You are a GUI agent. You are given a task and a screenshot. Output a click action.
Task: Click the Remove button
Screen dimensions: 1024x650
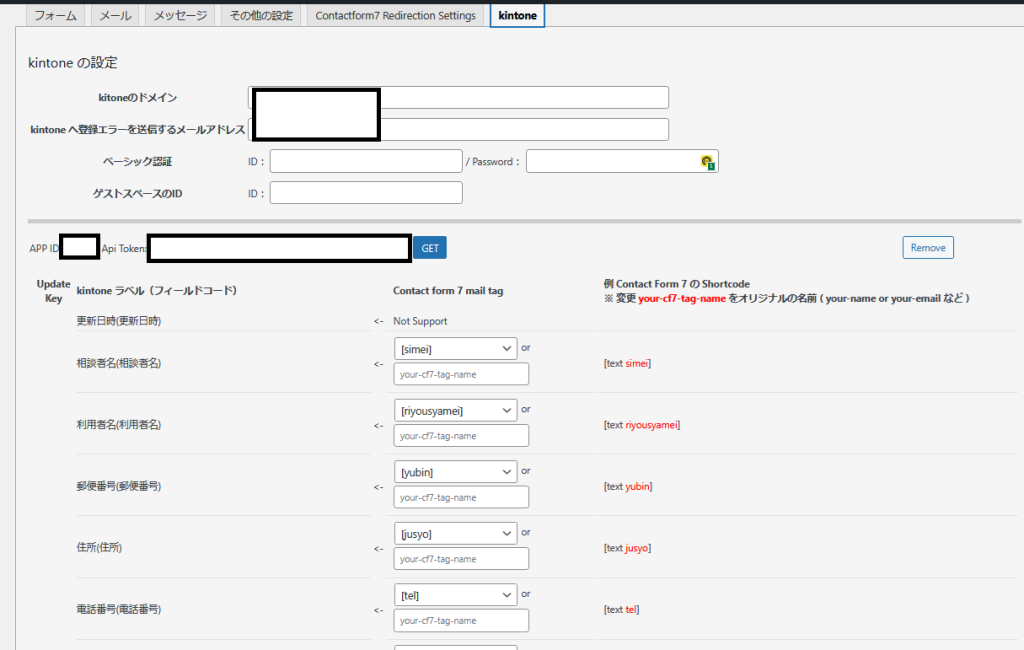tap(927, 248)
